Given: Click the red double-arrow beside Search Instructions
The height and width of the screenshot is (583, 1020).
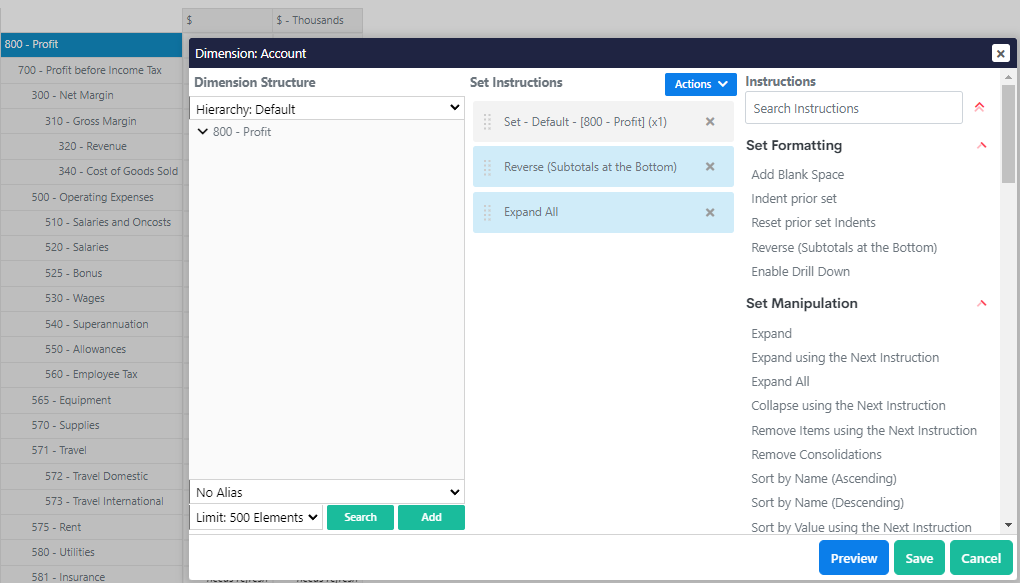Looking at the screenshot, I should point(979,106).
